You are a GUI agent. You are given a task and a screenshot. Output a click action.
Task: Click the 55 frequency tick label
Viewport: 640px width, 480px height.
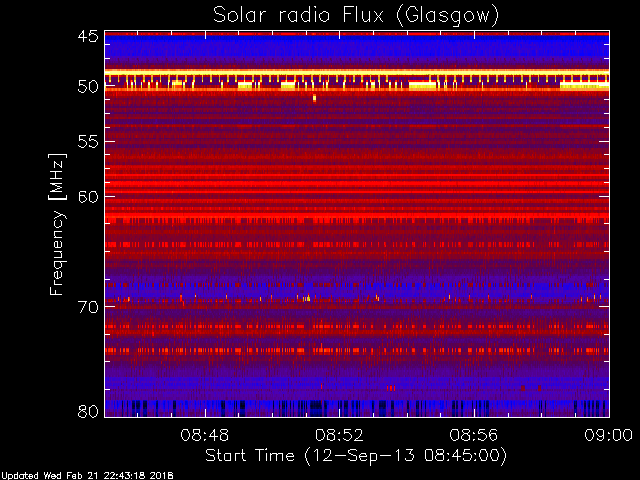(x=88, y=142)
